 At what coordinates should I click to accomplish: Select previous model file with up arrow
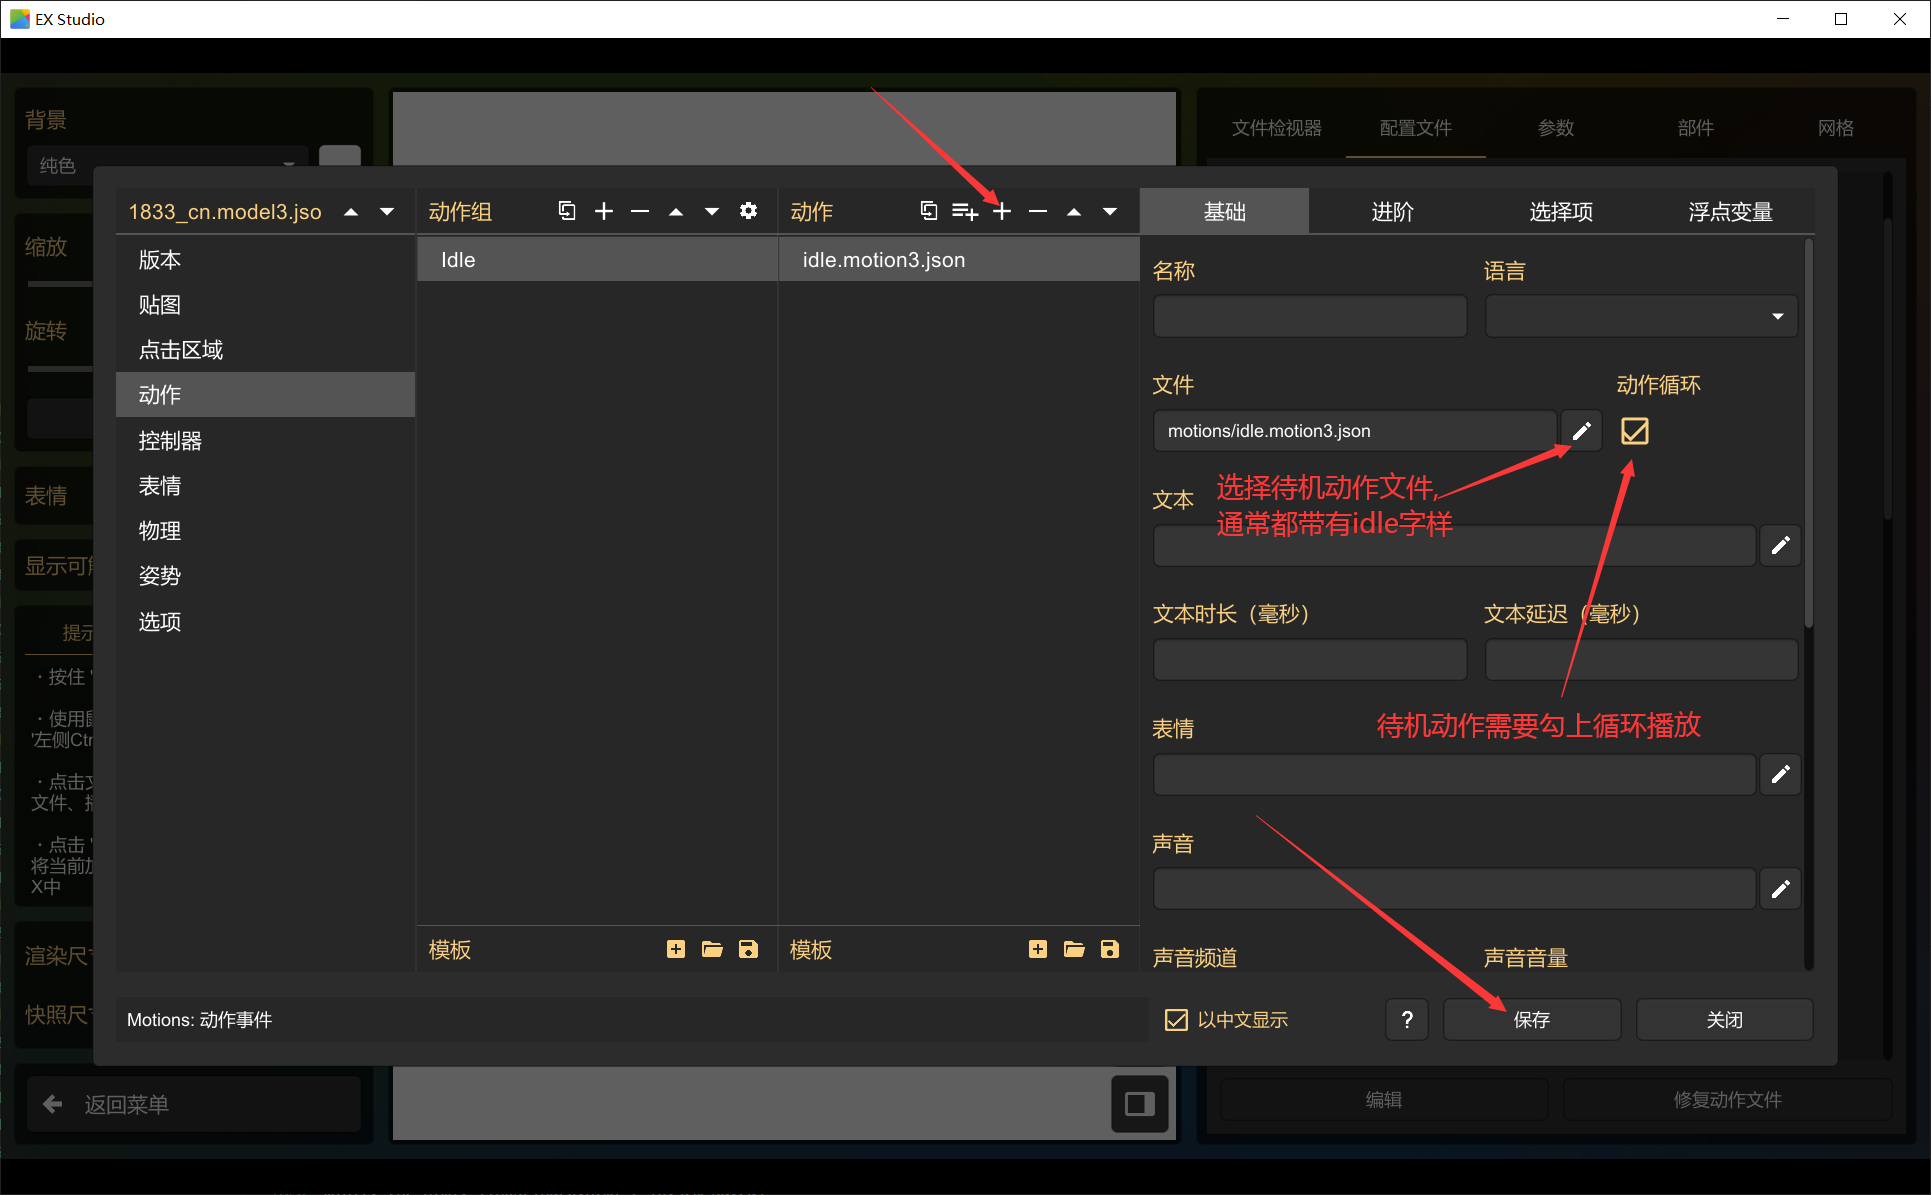click(351, 212)
